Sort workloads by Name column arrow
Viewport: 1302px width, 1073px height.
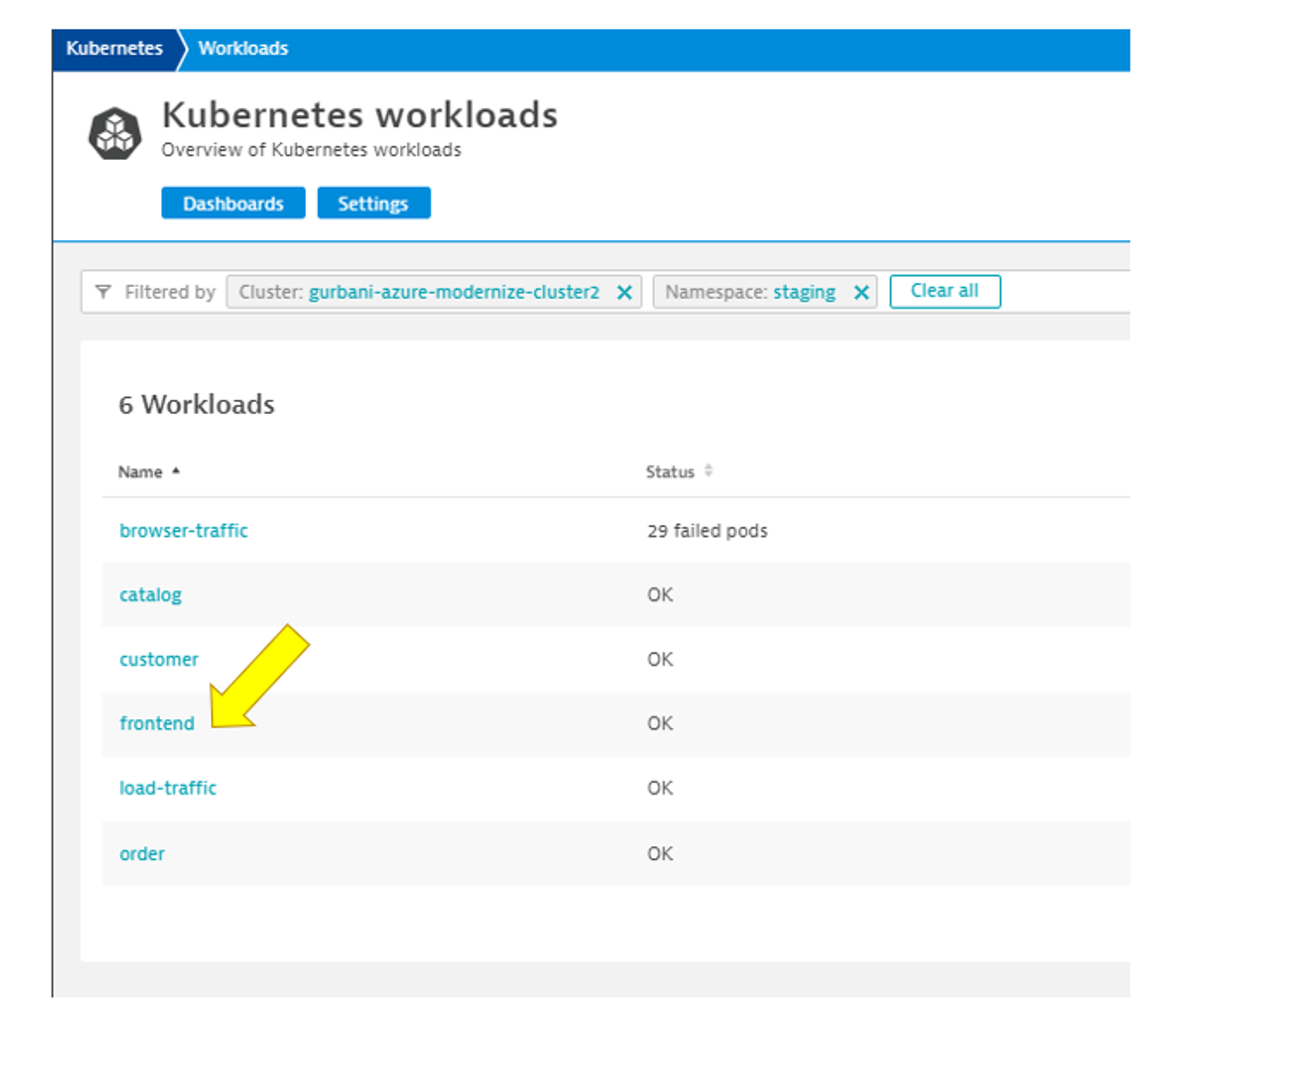point(176,471)
